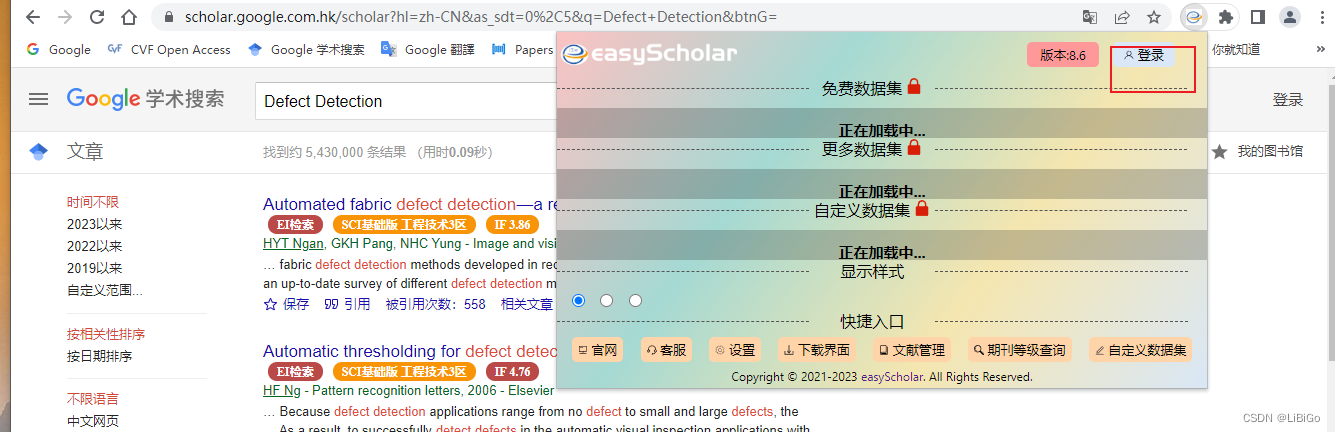The image size is (1335, 432).
Task: Reload the current page
Action: [96, 17]
